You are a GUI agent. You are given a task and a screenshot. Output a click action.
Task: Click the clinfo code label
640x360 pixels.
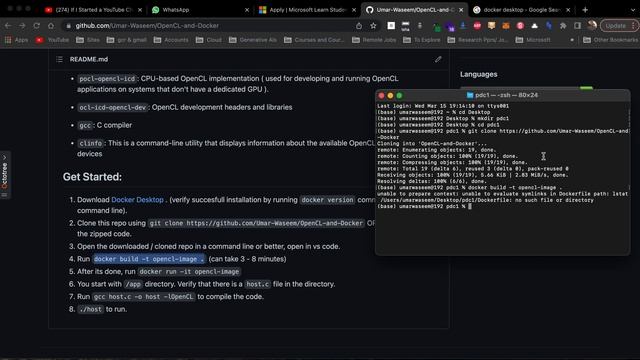pyautogui.click(x=91, y=143)
